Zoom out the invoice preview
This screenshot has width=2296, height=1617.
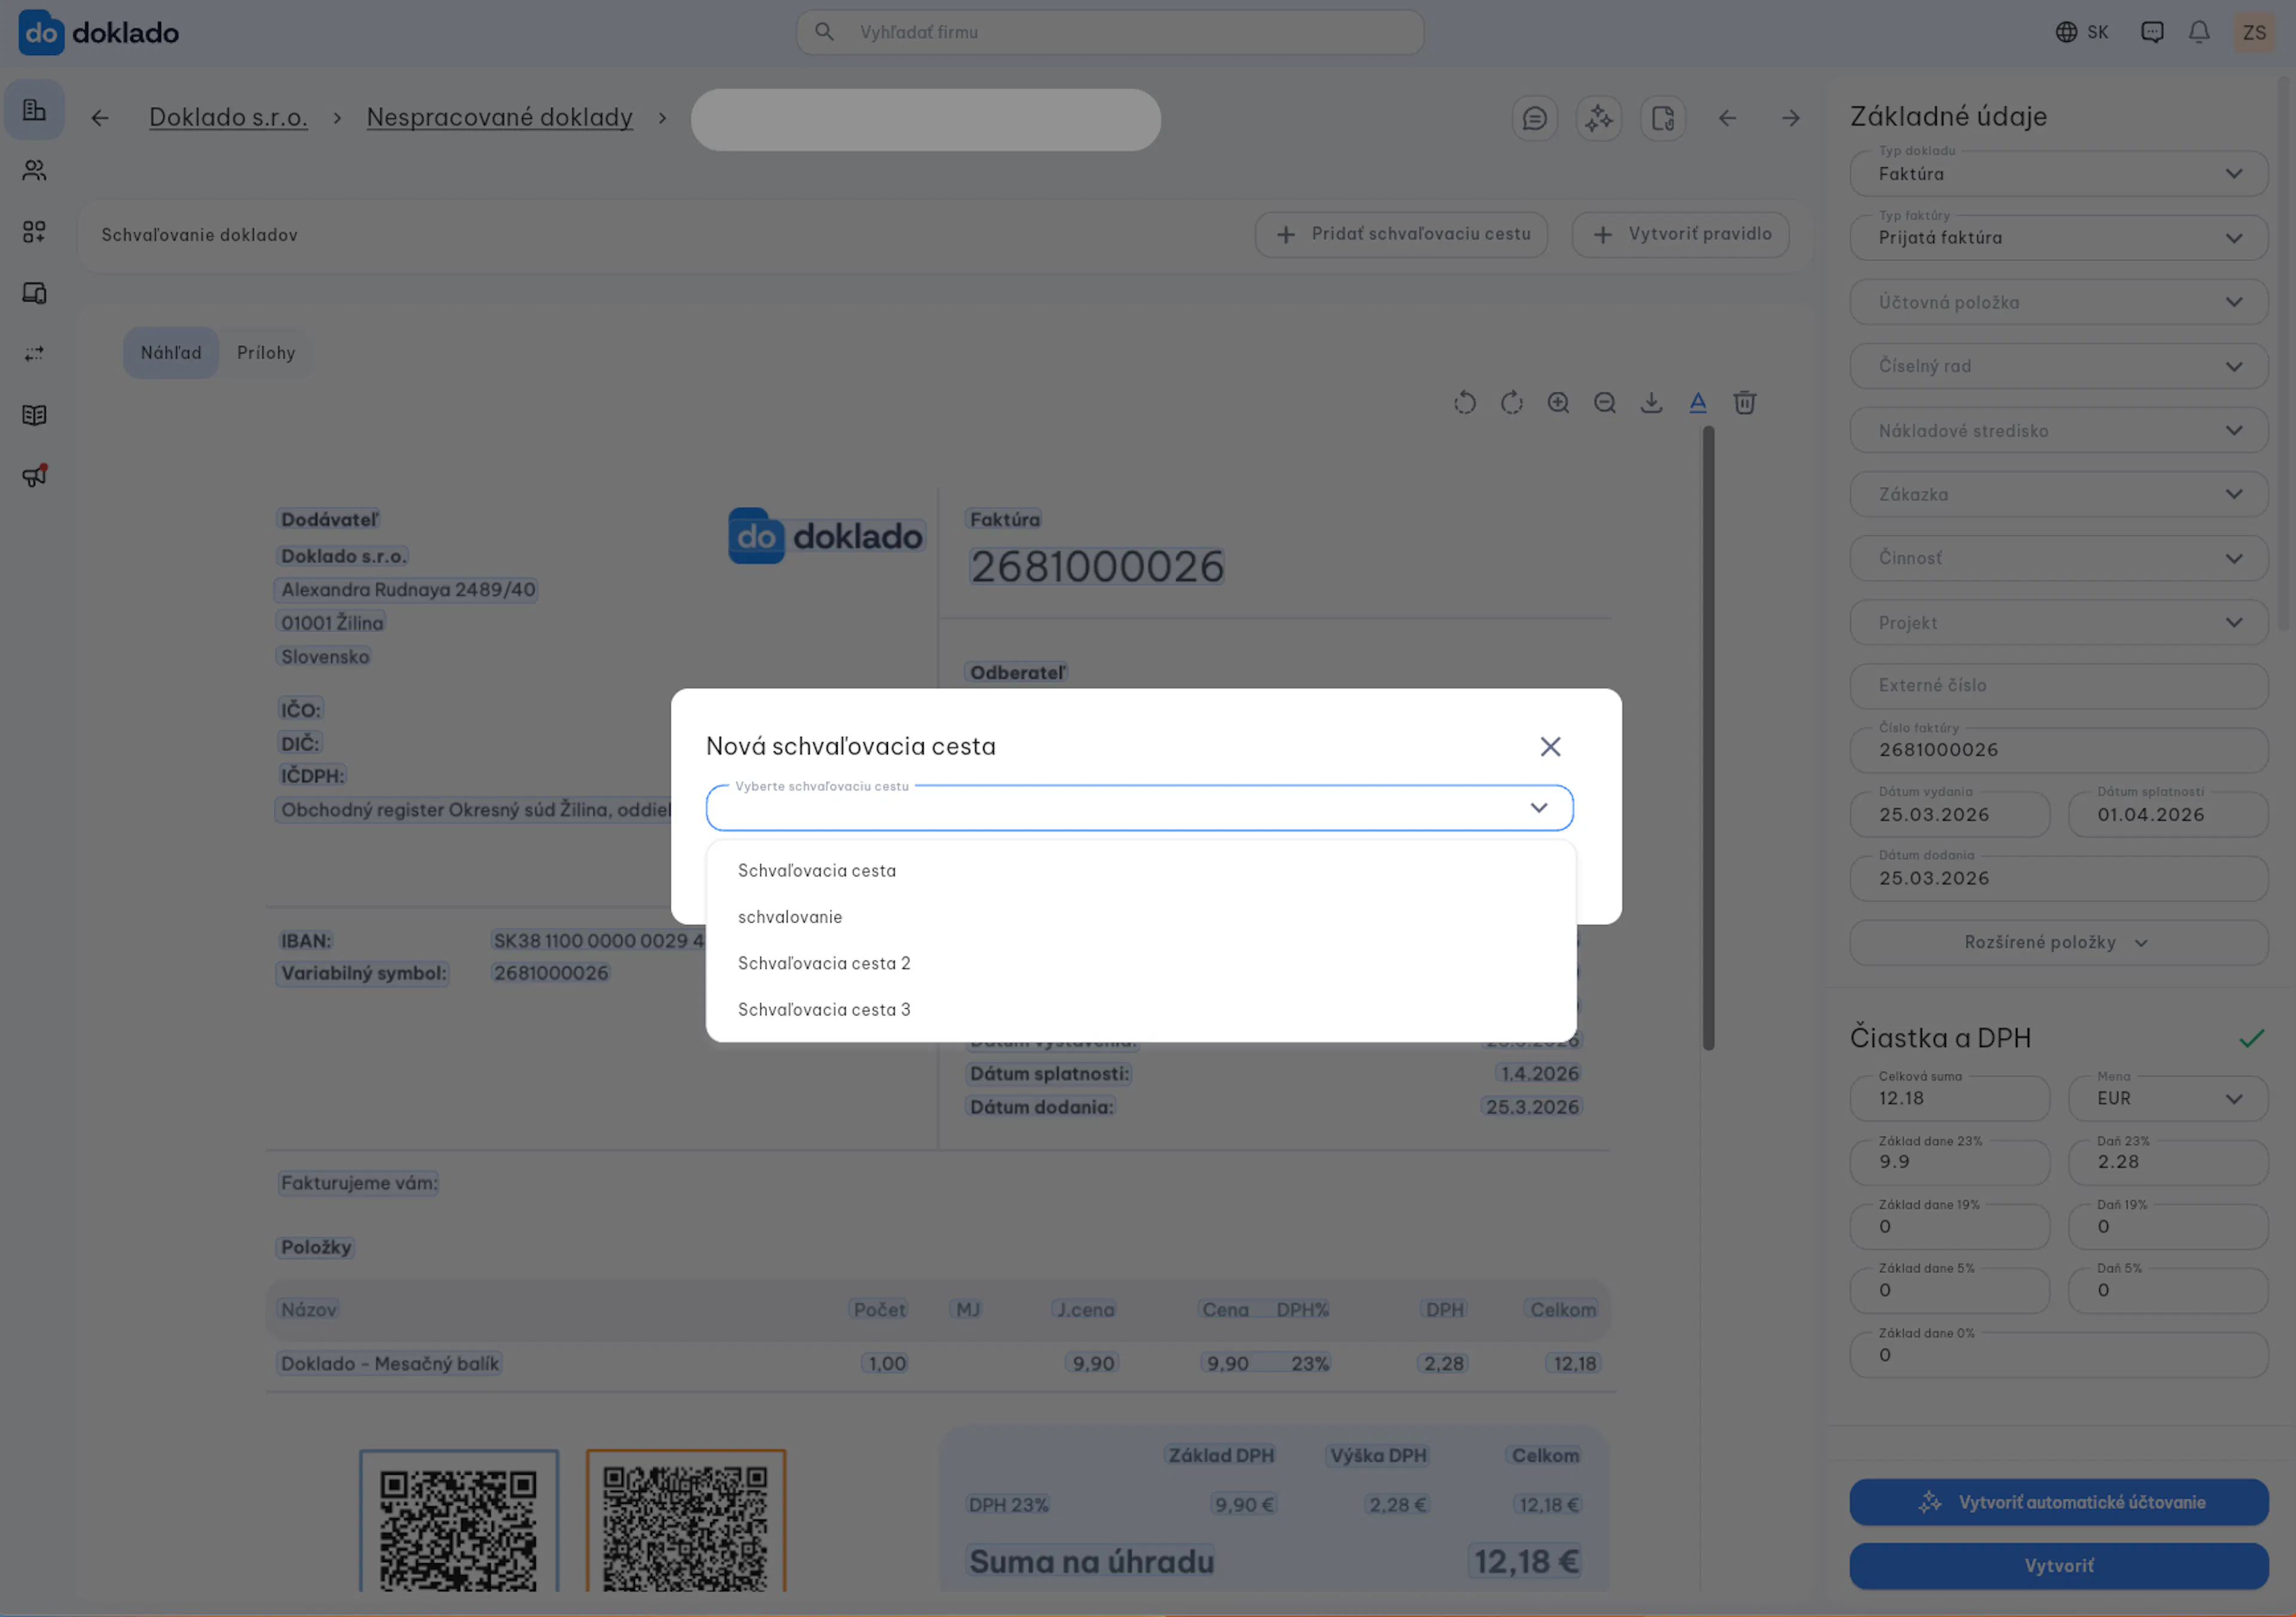point(1604,403)
